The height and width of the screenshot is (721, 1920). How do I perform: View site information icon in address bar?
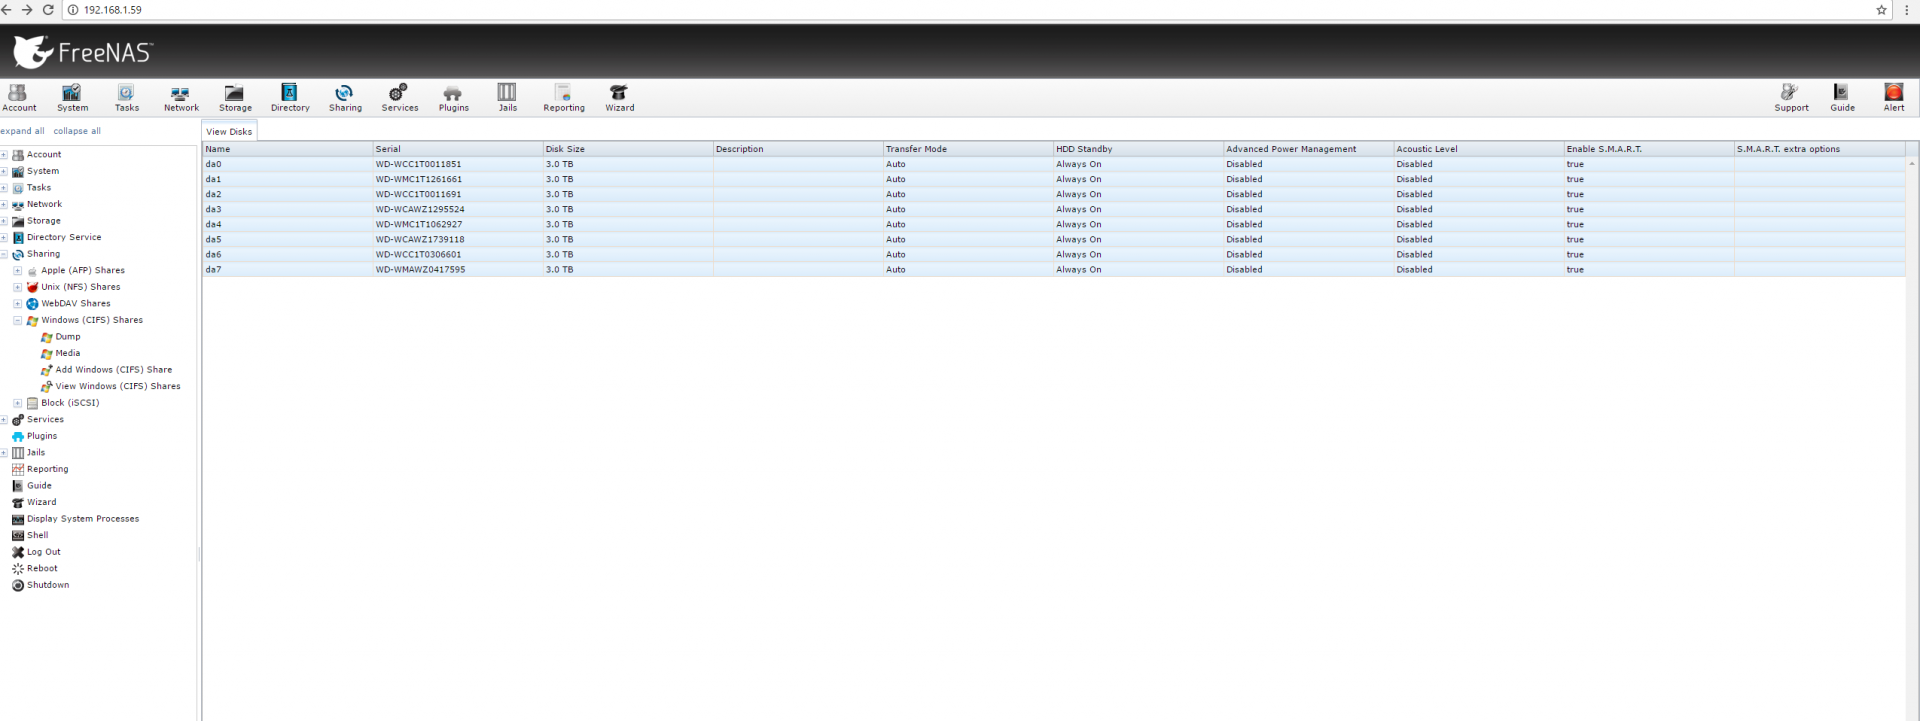point(73,10)
